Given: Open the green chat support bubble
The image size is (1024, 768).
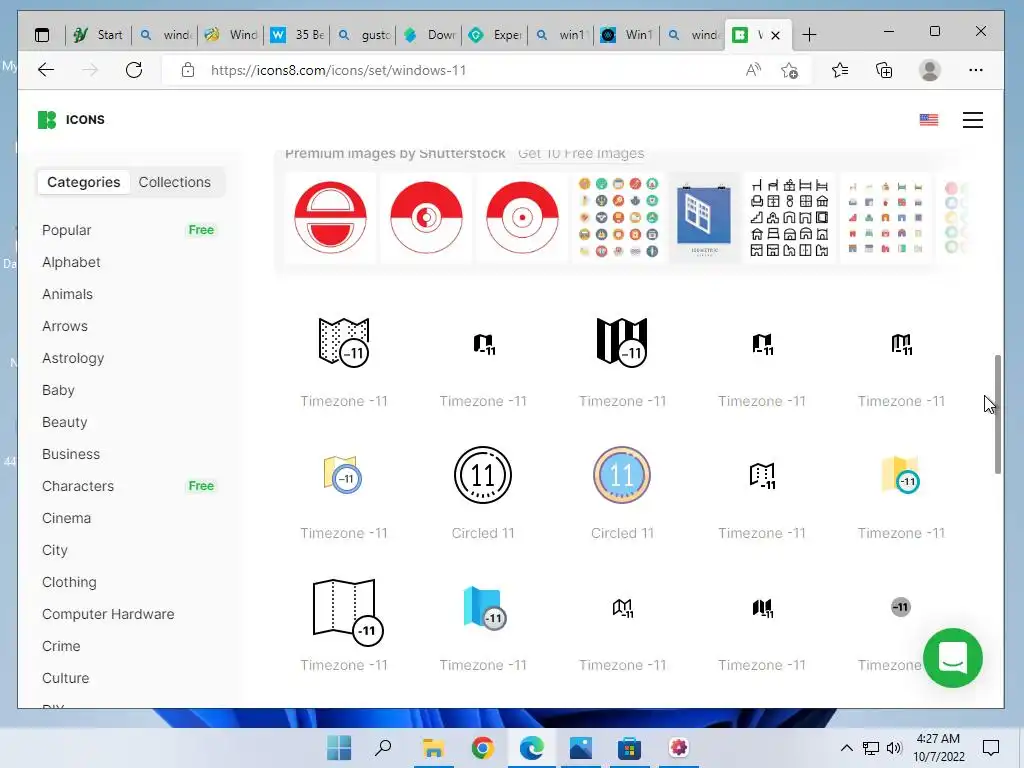Looking at the screenshot, I should (x=952, y=658).
